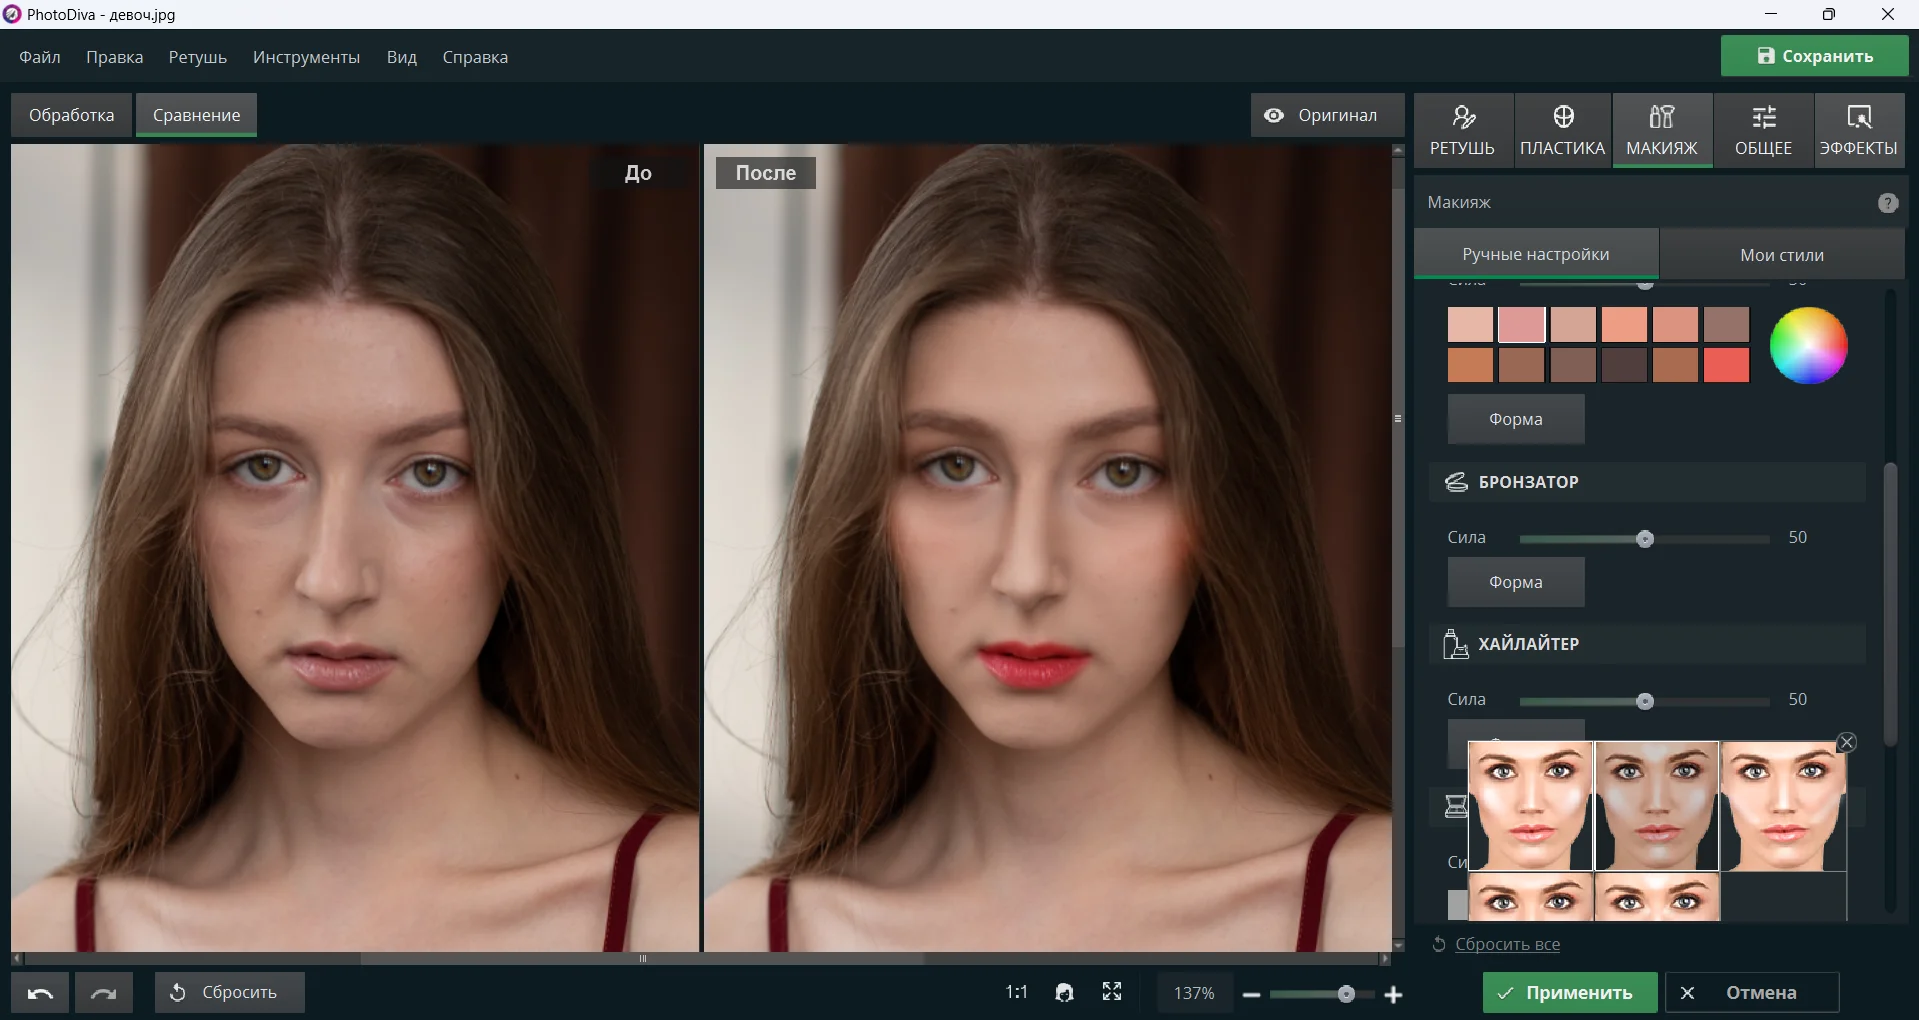Pick the dark brown color swatch
Viewport: 1919px width, 1020px height.
[x=1624, y=365]
